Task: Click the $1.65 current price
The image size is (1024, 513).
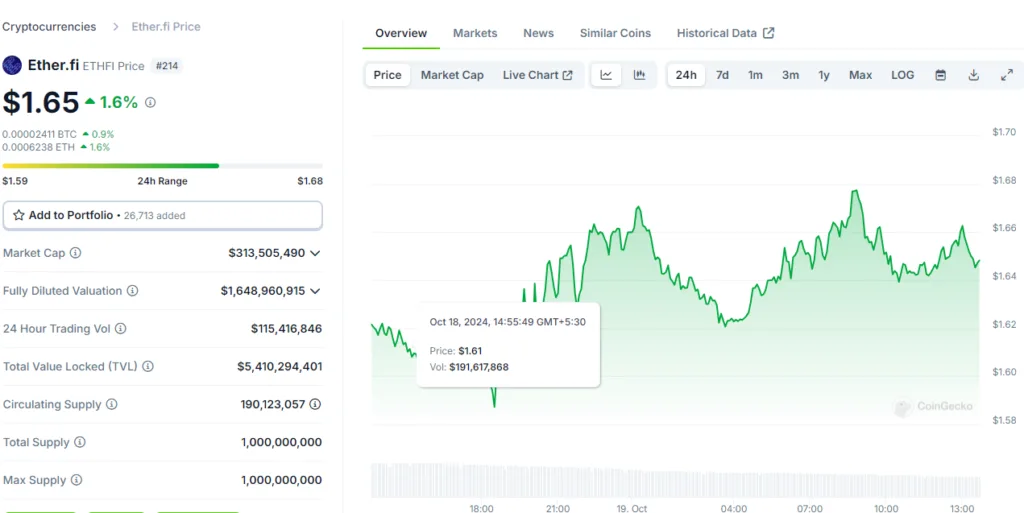Action: tap(40, 102)
